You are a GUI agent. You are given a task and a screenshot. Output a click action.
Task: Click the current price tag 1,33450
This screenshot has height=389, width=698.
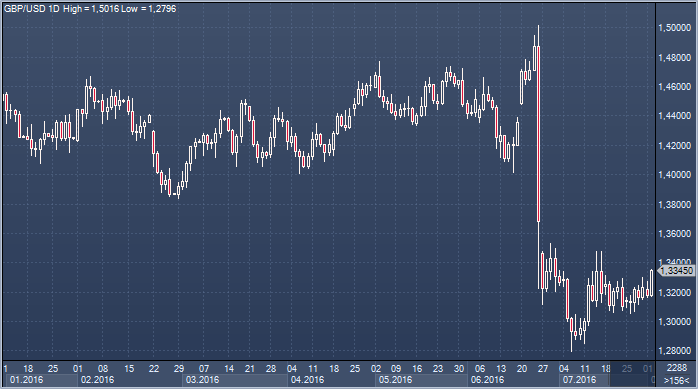pos(676,271)
